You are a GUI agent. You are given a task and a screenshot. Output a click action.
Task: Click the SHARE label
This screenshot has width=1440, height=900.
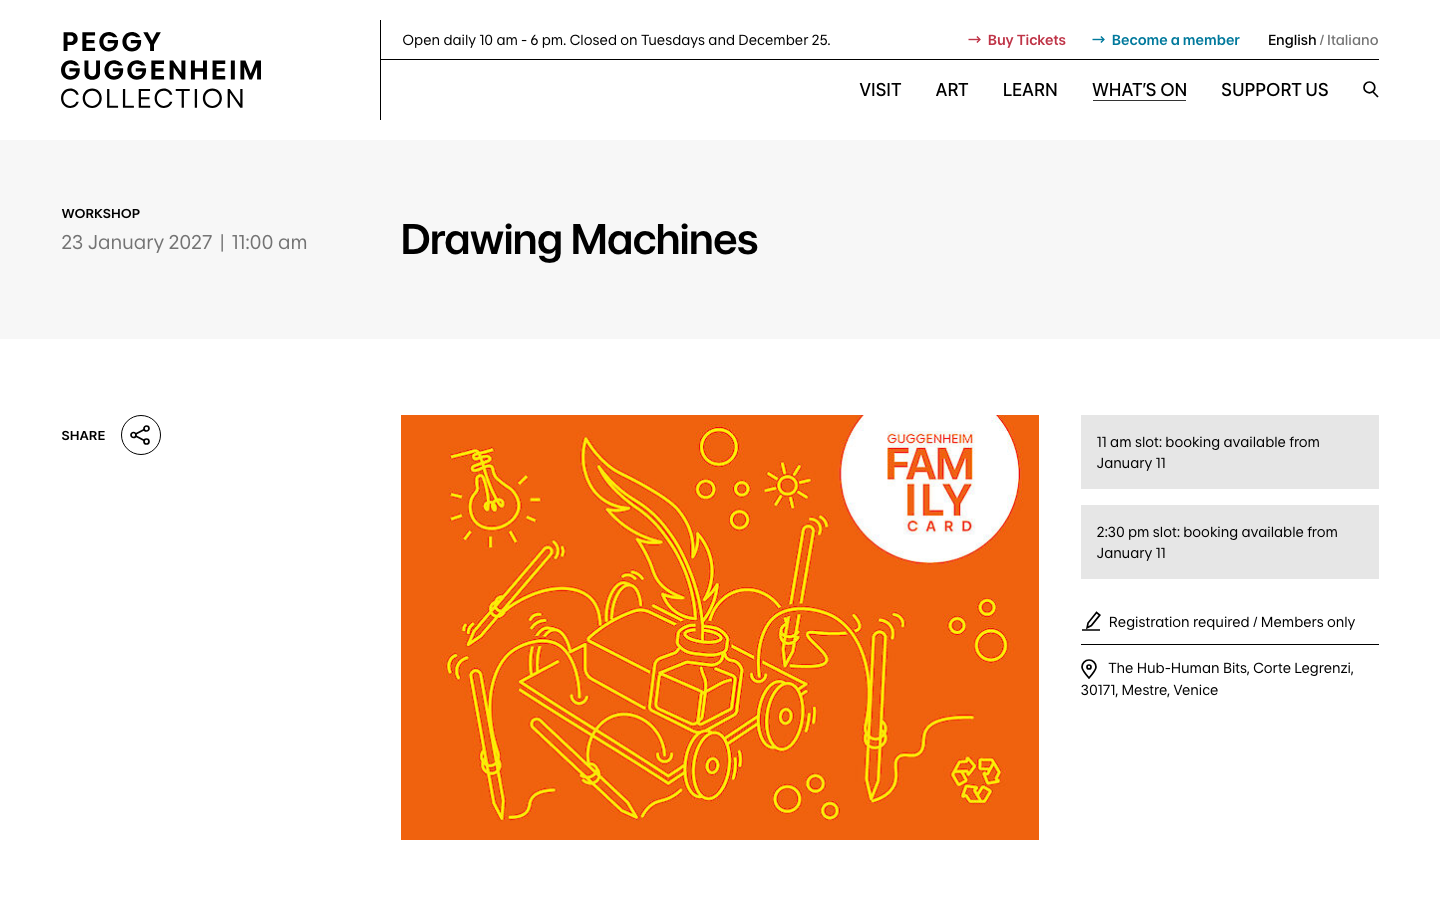pyautogui.click(x=83, y=435)
